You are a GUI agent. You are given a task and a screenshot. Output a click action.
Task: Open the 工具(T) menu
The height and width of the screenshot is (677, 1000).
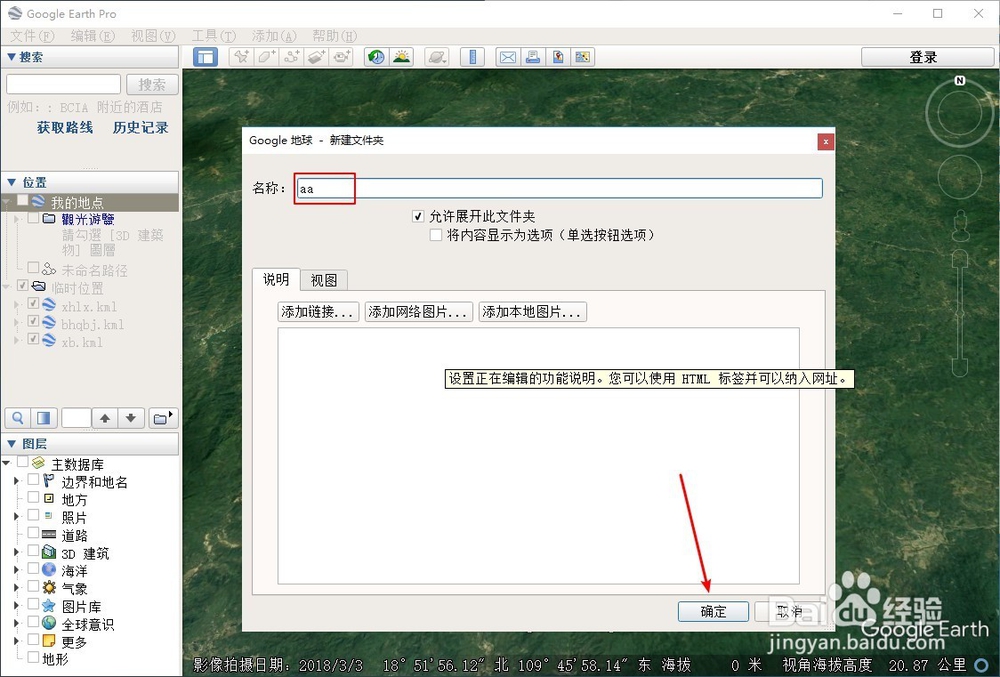tap(214, 36)
